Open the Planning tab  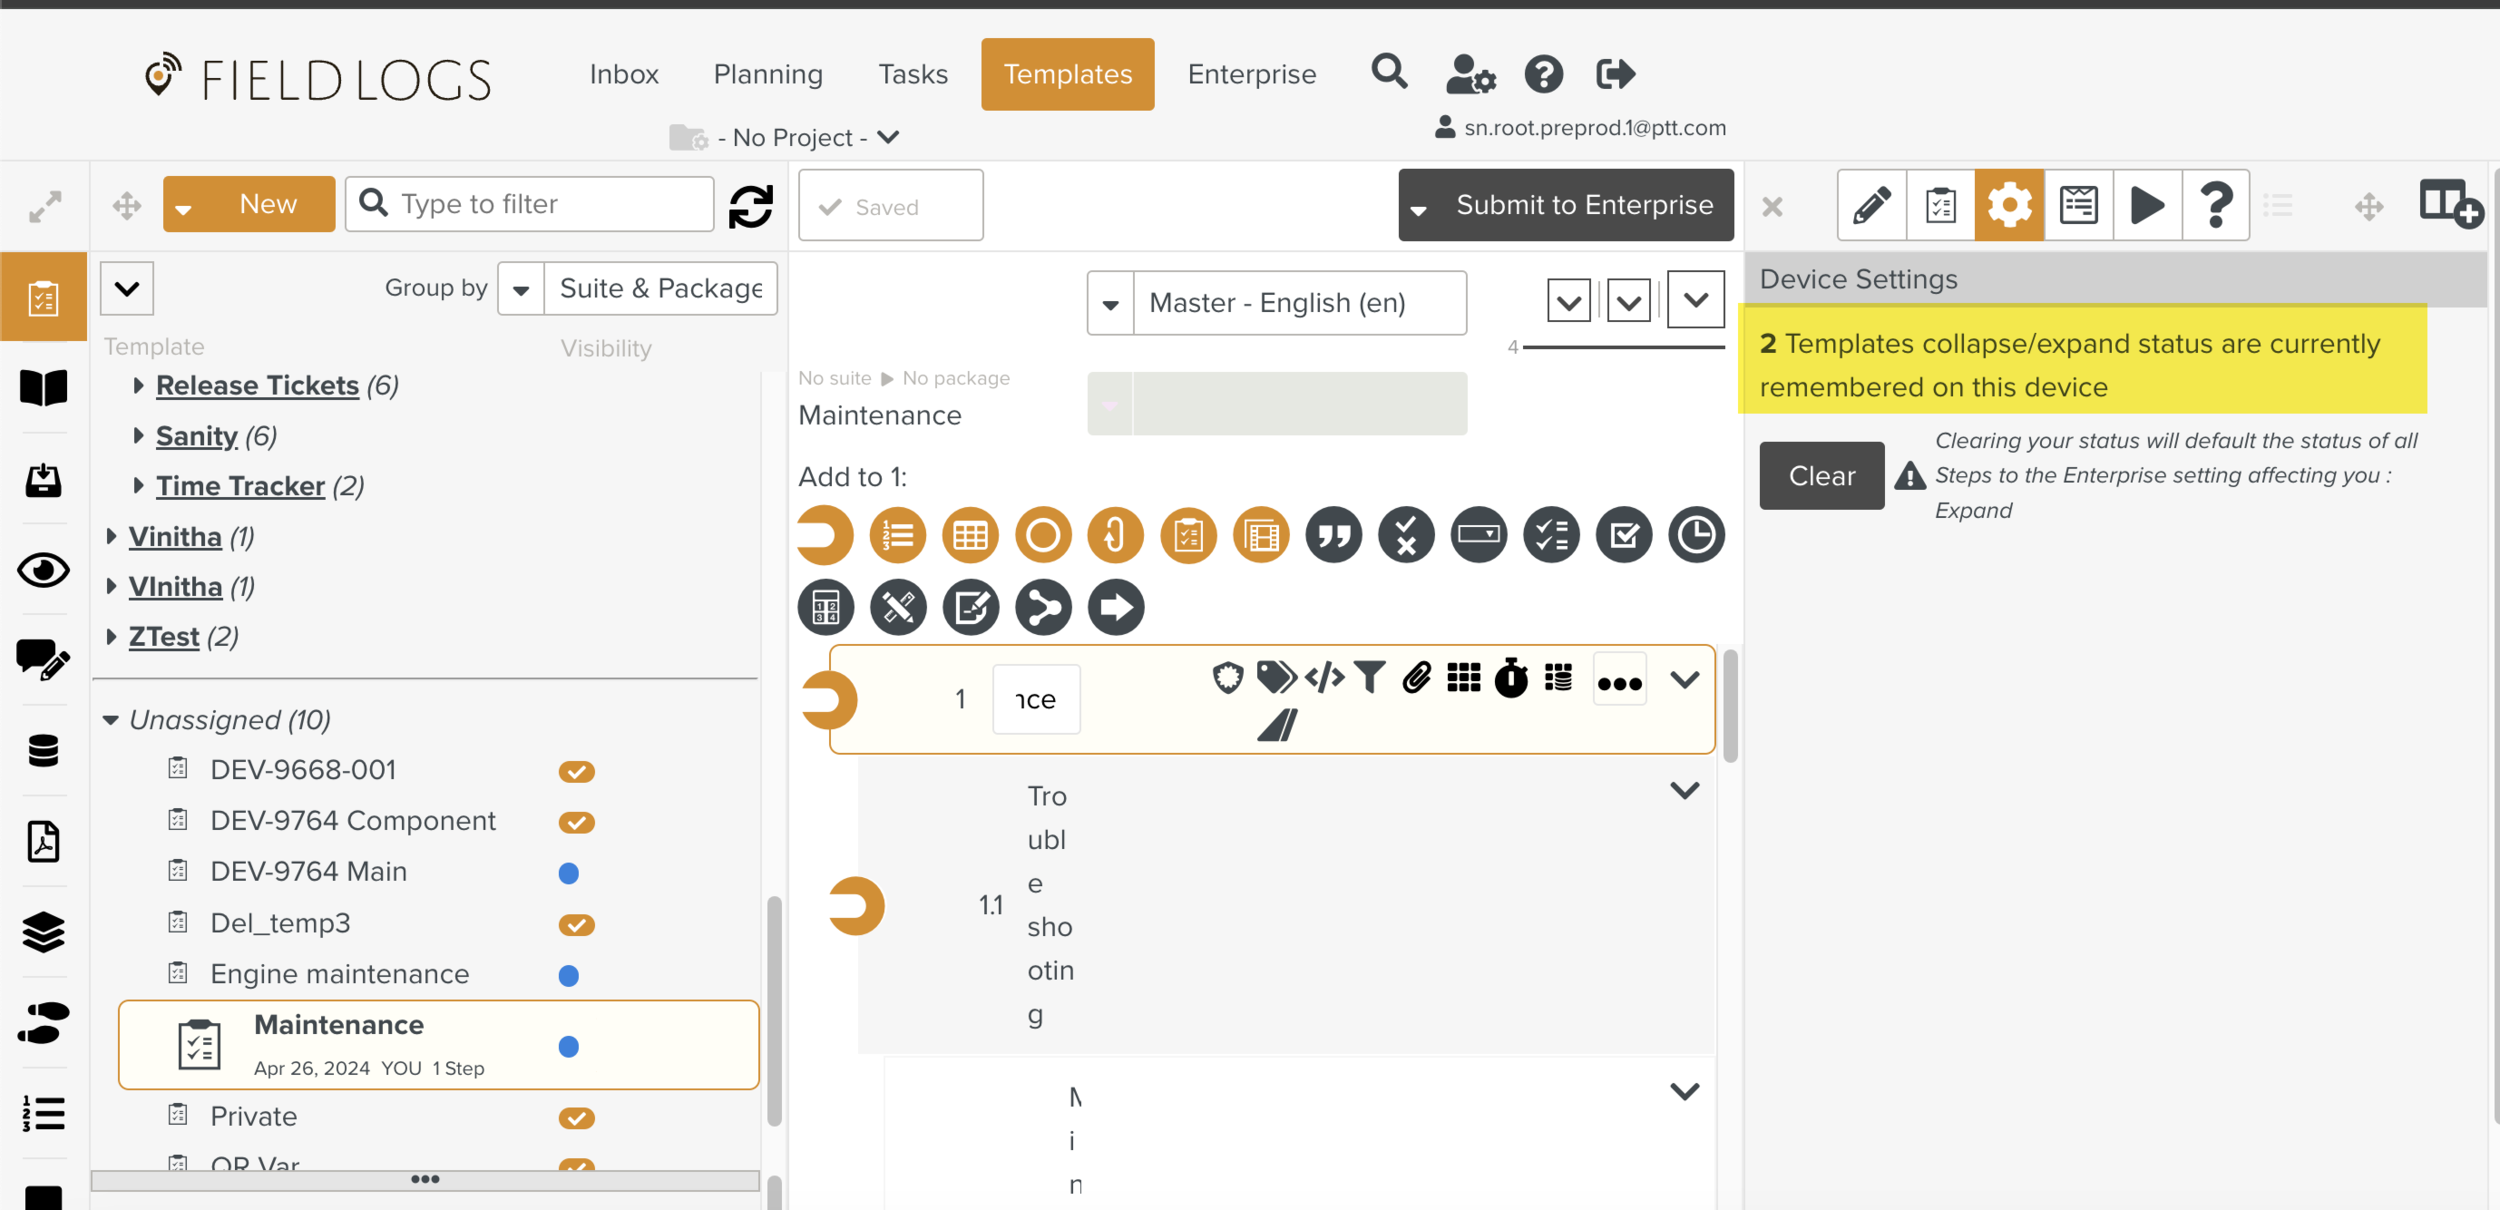pyautogui.click(x=768, y=74)
